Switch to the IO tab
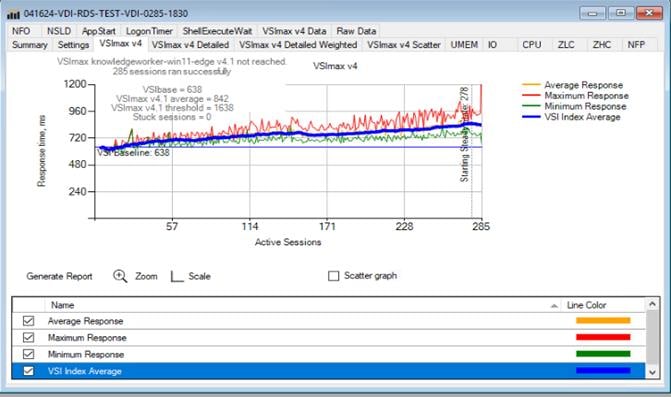671x397 pixels. (x=493, y=45)
